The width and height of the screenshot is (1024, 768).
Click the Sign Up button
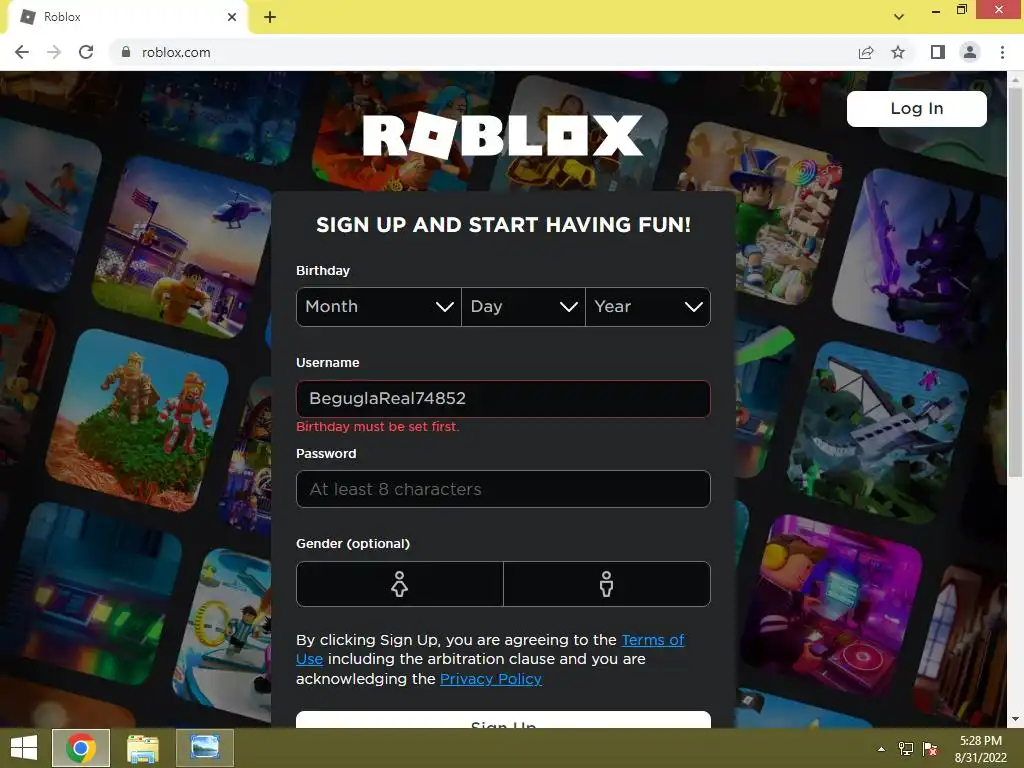(503, 720)
